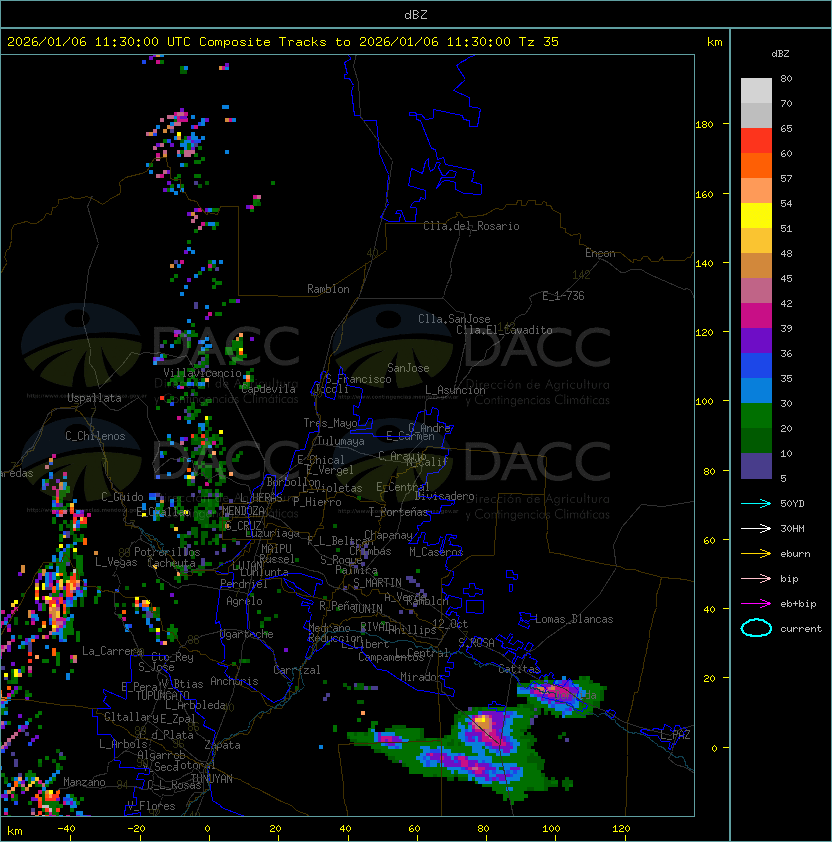Image resolution: width=832 pixels, height=842 pixels.
Task: Click the 'JUNIN' map label
Action: click(x=368, y=608)
